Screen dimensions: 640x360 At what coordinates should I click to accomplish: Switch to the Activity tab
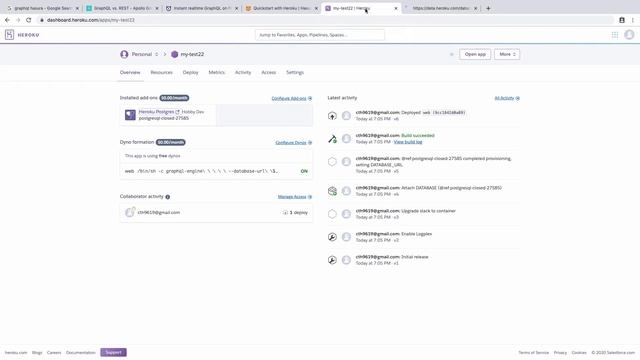coord(243,72)
